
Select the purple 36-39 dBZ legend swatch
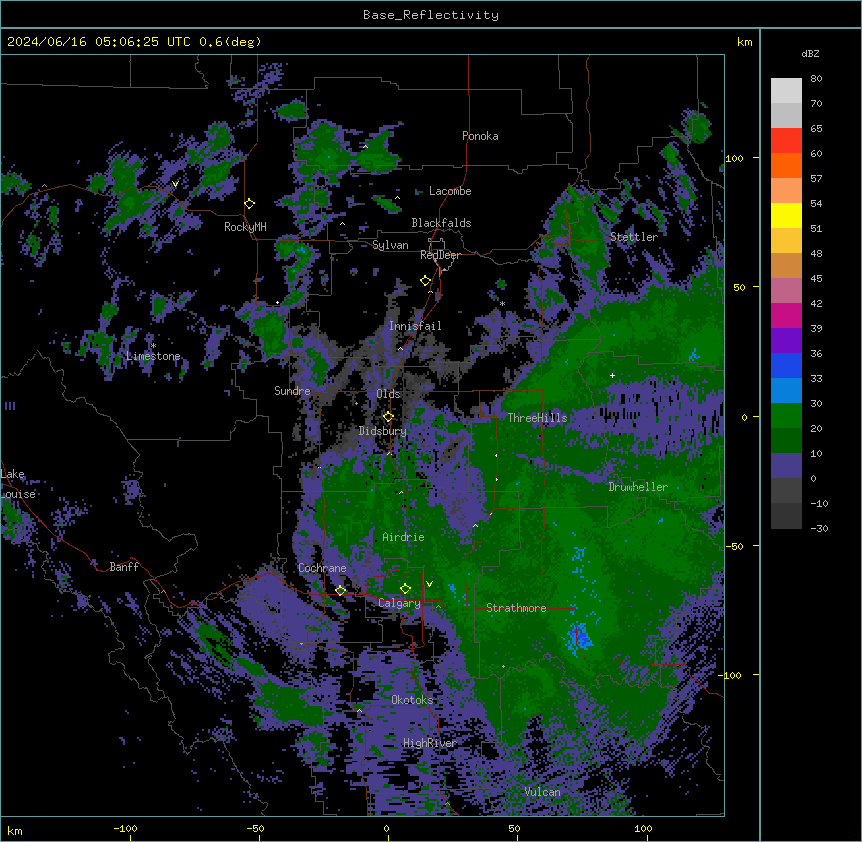click(x=786, y=341)
